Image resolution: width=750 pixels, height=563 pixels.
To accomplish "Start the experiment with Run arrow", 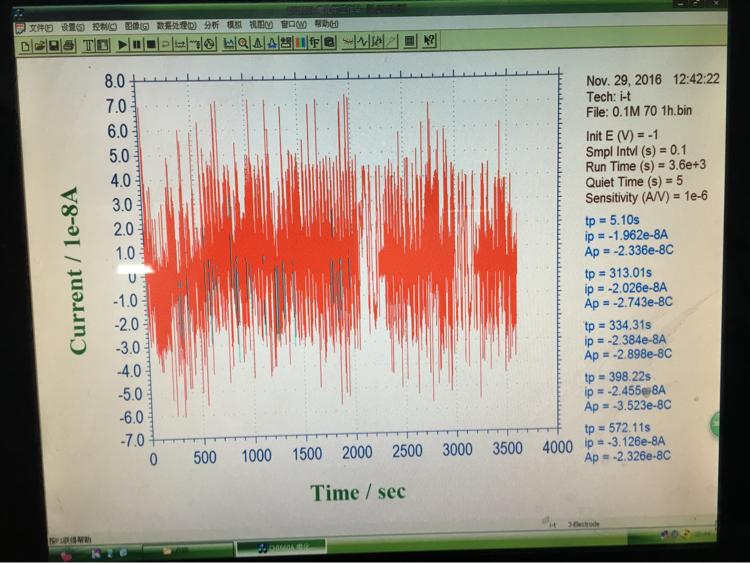I will point(122,45).
